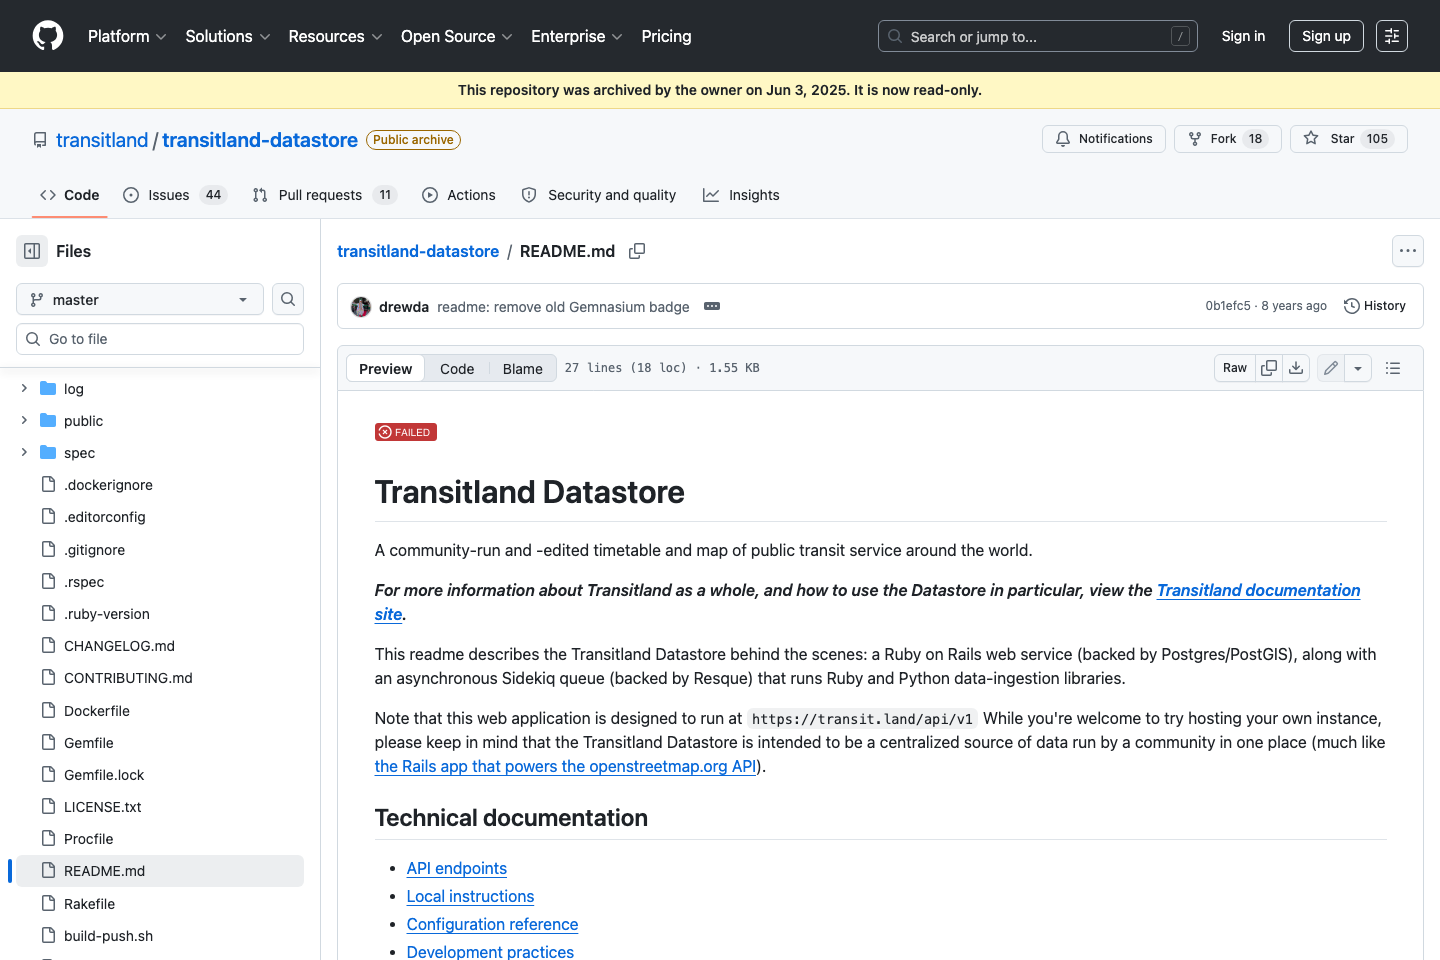Select the edit file pencil icon
This screenshot has height=960, width=1440.
pos(1330,368)
